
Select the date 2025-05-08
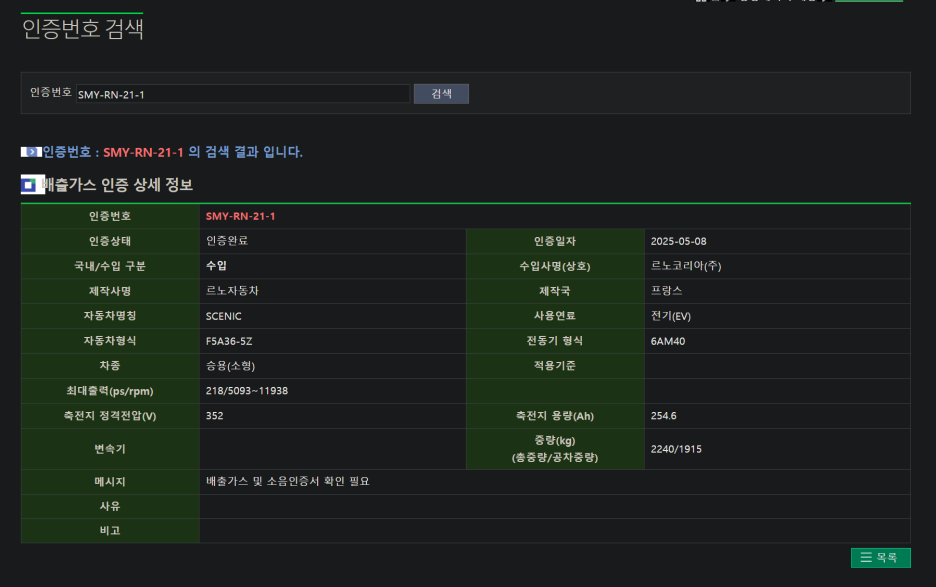(x=678, y=241)
